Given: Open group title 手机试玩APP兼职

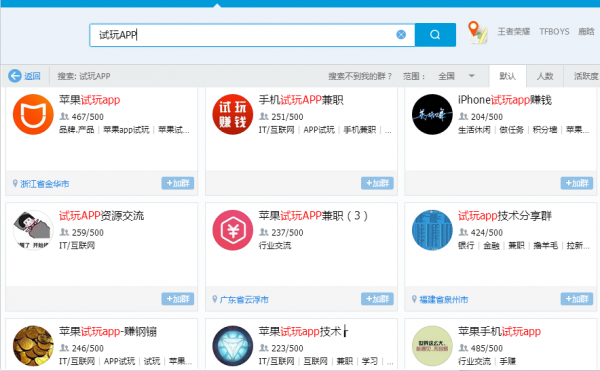Looking at the screenshot, I should (x=301, y=100).
